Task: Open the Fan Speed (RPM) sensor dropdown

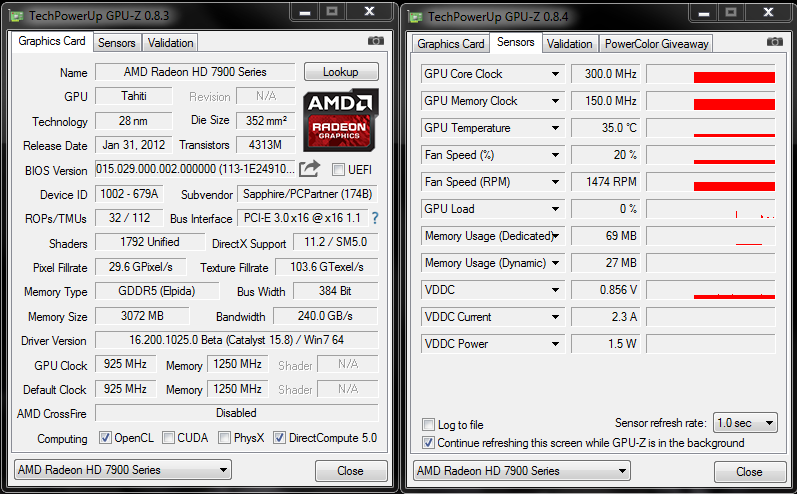Action: coord(556,182)
